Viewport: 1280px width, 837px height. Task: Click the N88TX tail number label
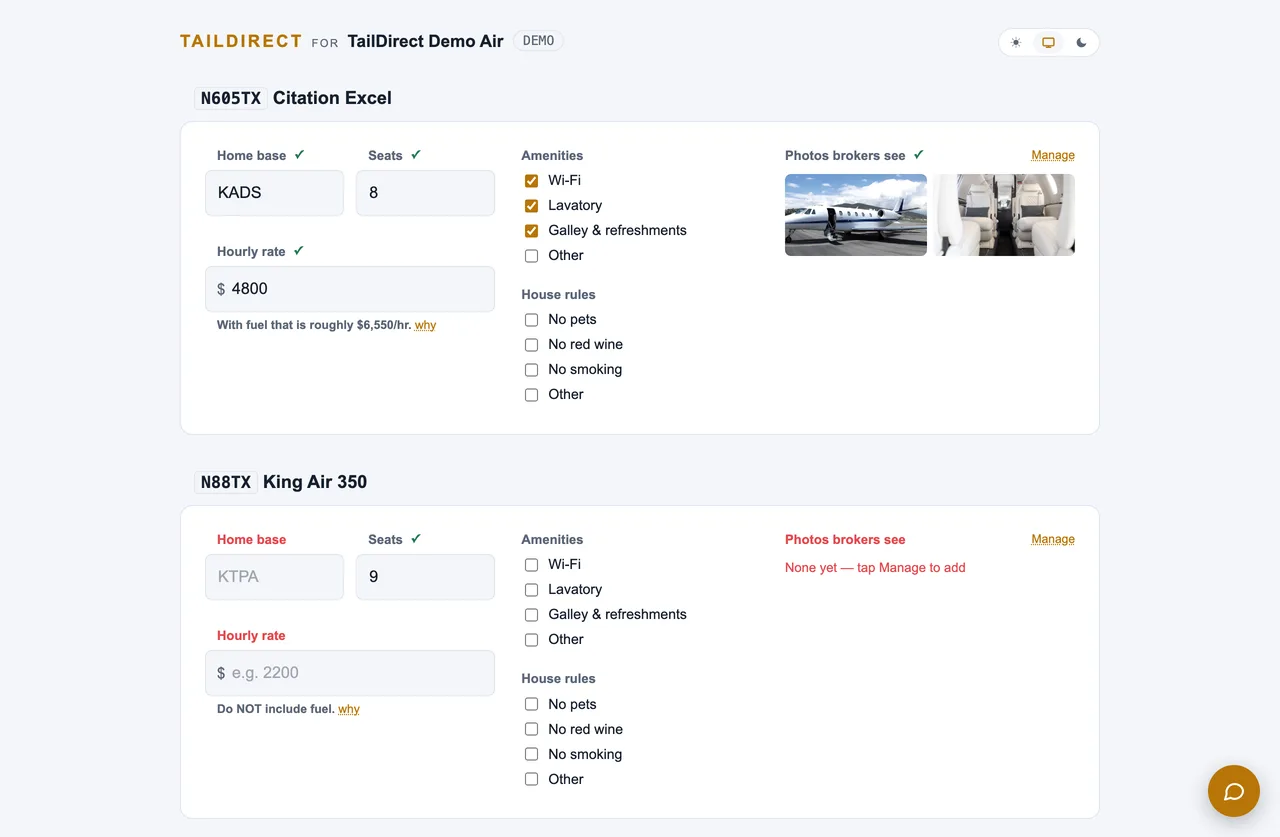(x=226, y=482)
